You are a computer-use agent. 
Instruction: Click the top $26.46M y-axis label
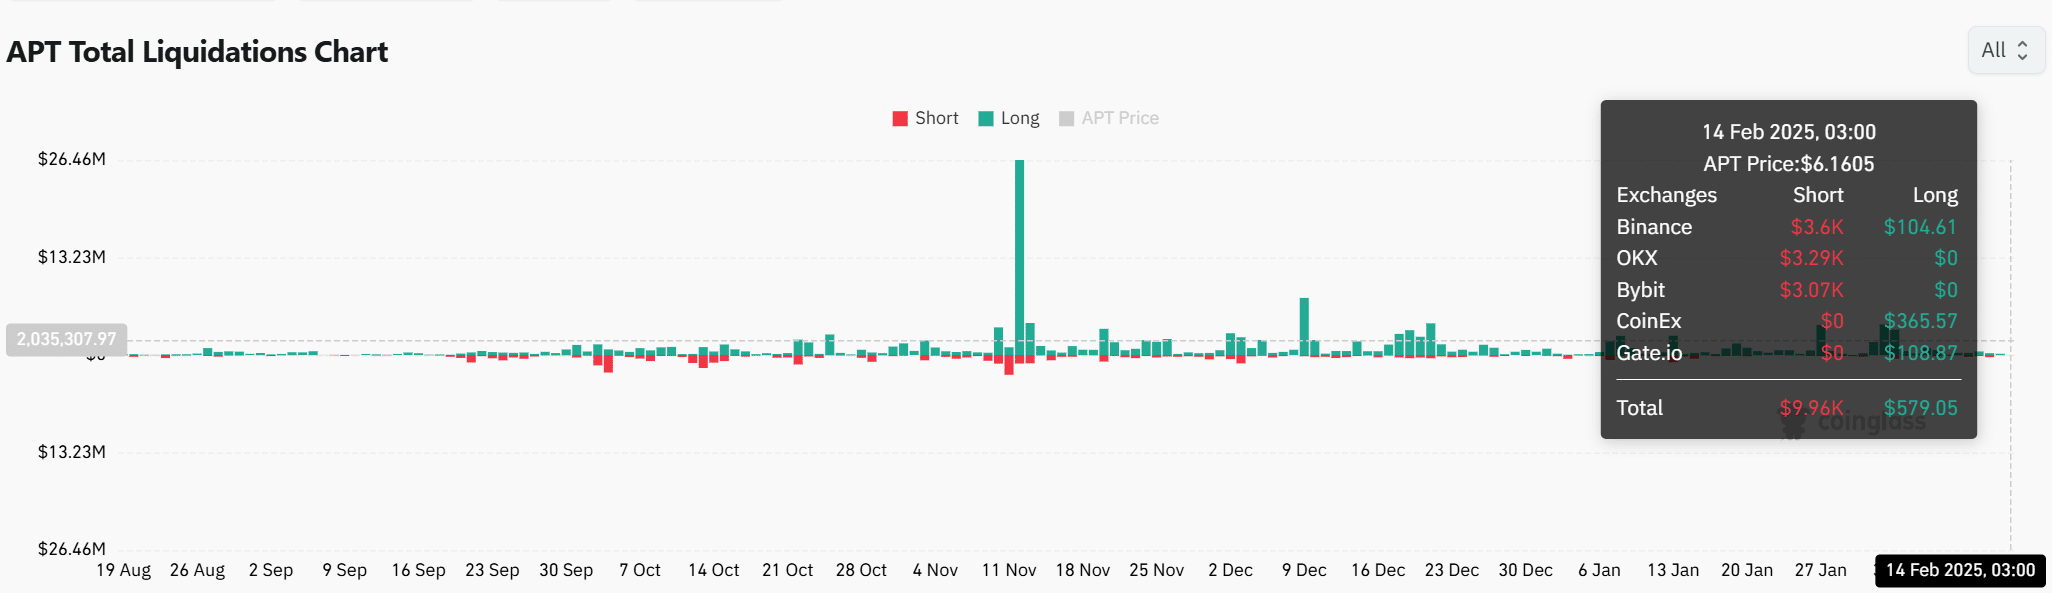pyautogui.click(x=71, y=159)
